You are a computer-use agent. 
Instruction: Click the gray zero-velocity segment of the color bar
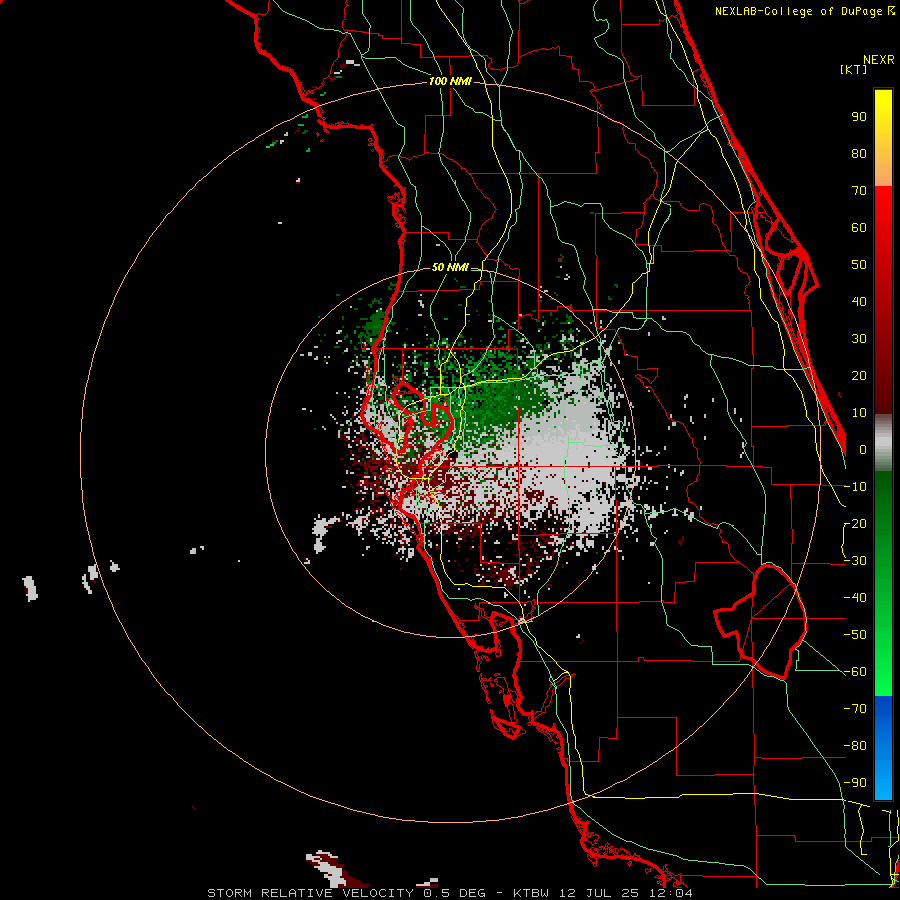click(883, 443)
